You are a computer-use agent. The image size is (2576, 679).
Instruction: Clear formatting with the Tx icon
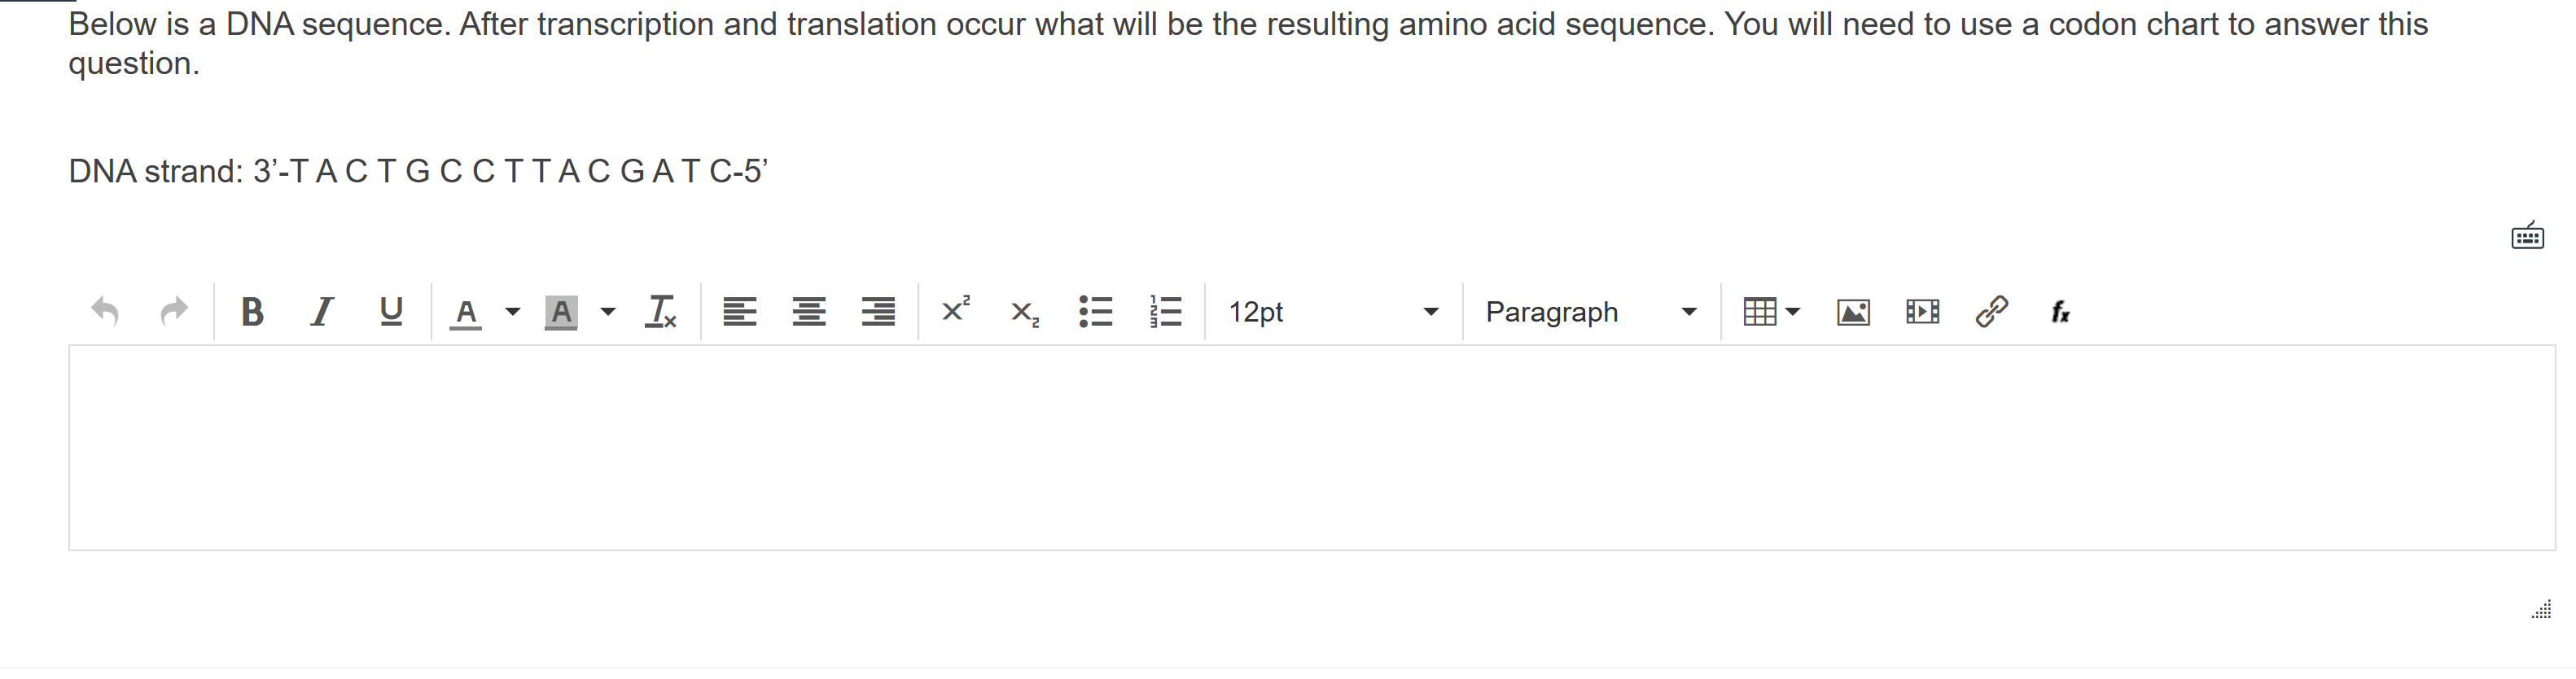coord(661,312)
